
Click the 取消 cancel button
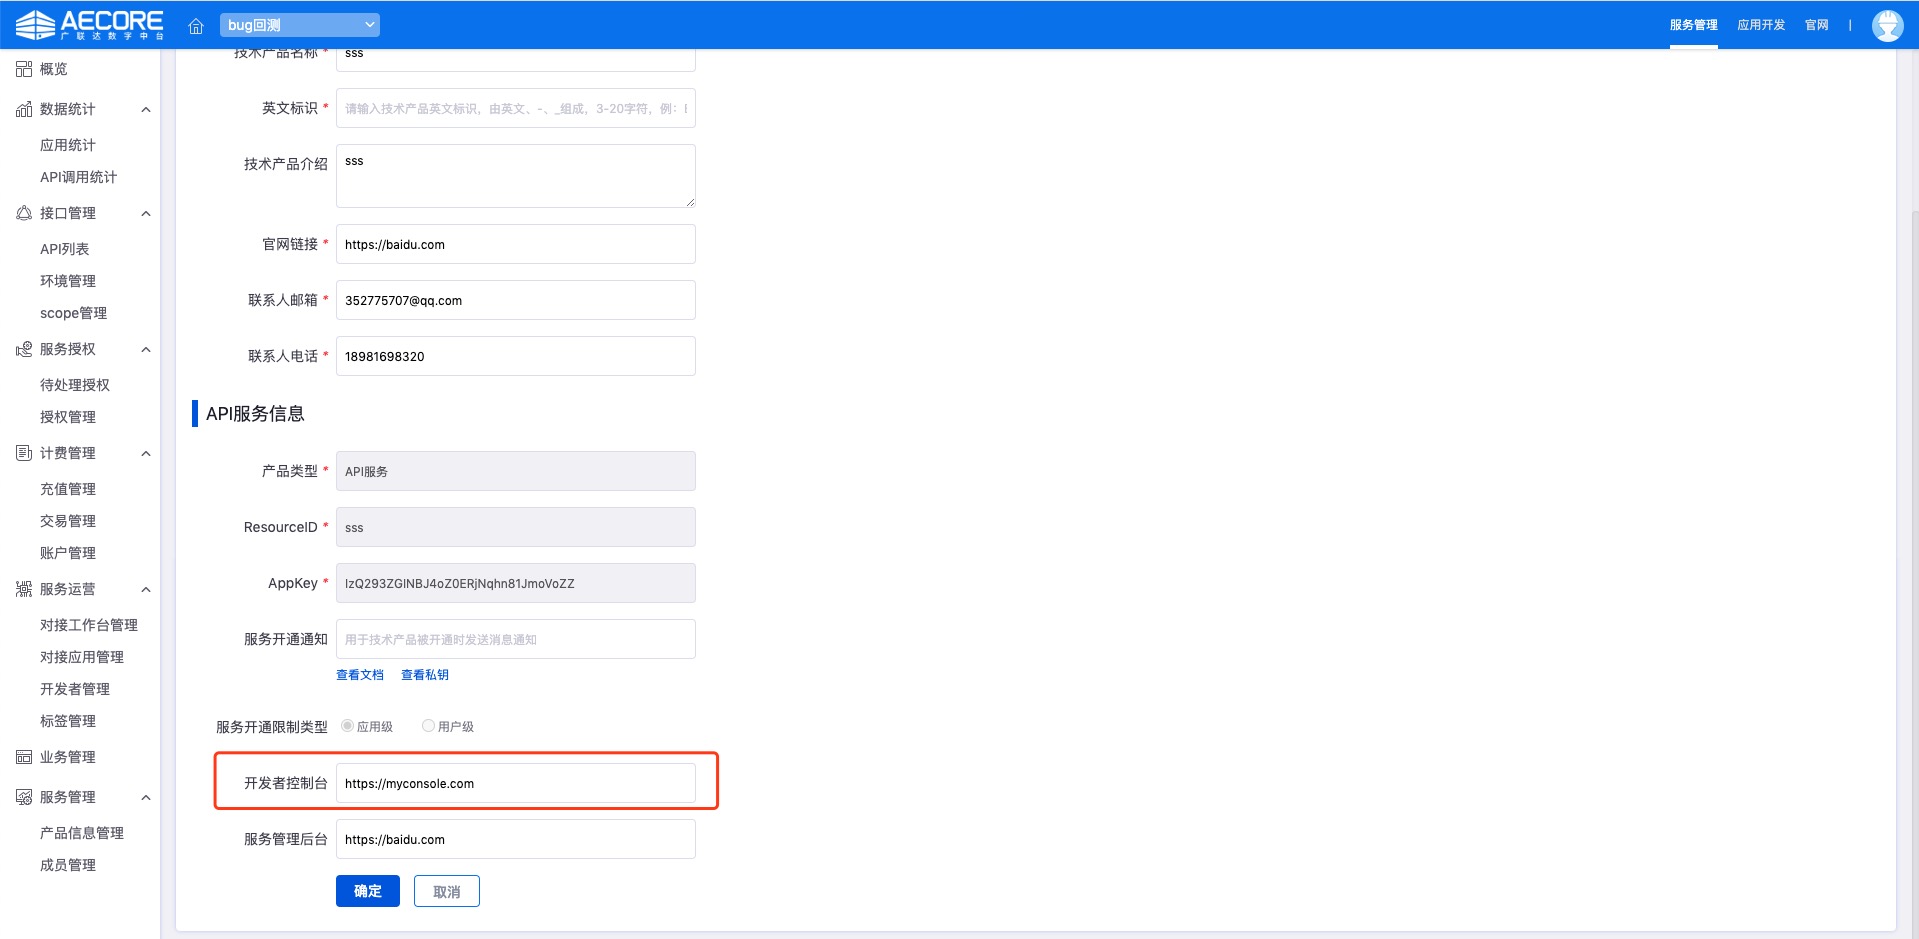(x=446, y=891)
